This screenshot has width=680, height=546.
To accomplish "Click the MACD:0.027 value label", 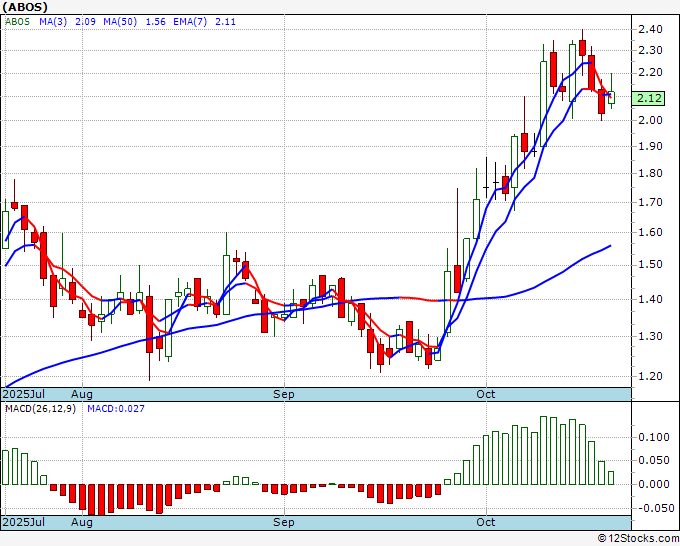I will pyautogui.click(x=116, y=409).
